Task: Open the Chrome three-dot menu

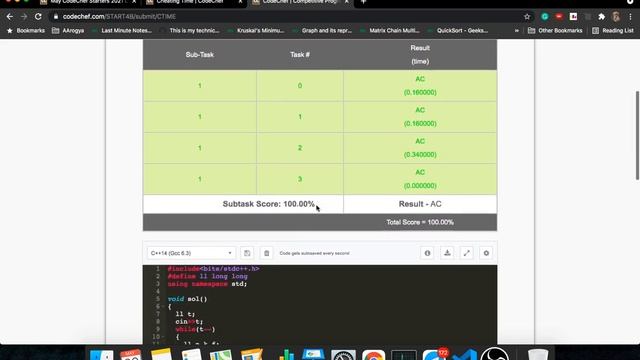Action: 630,17
